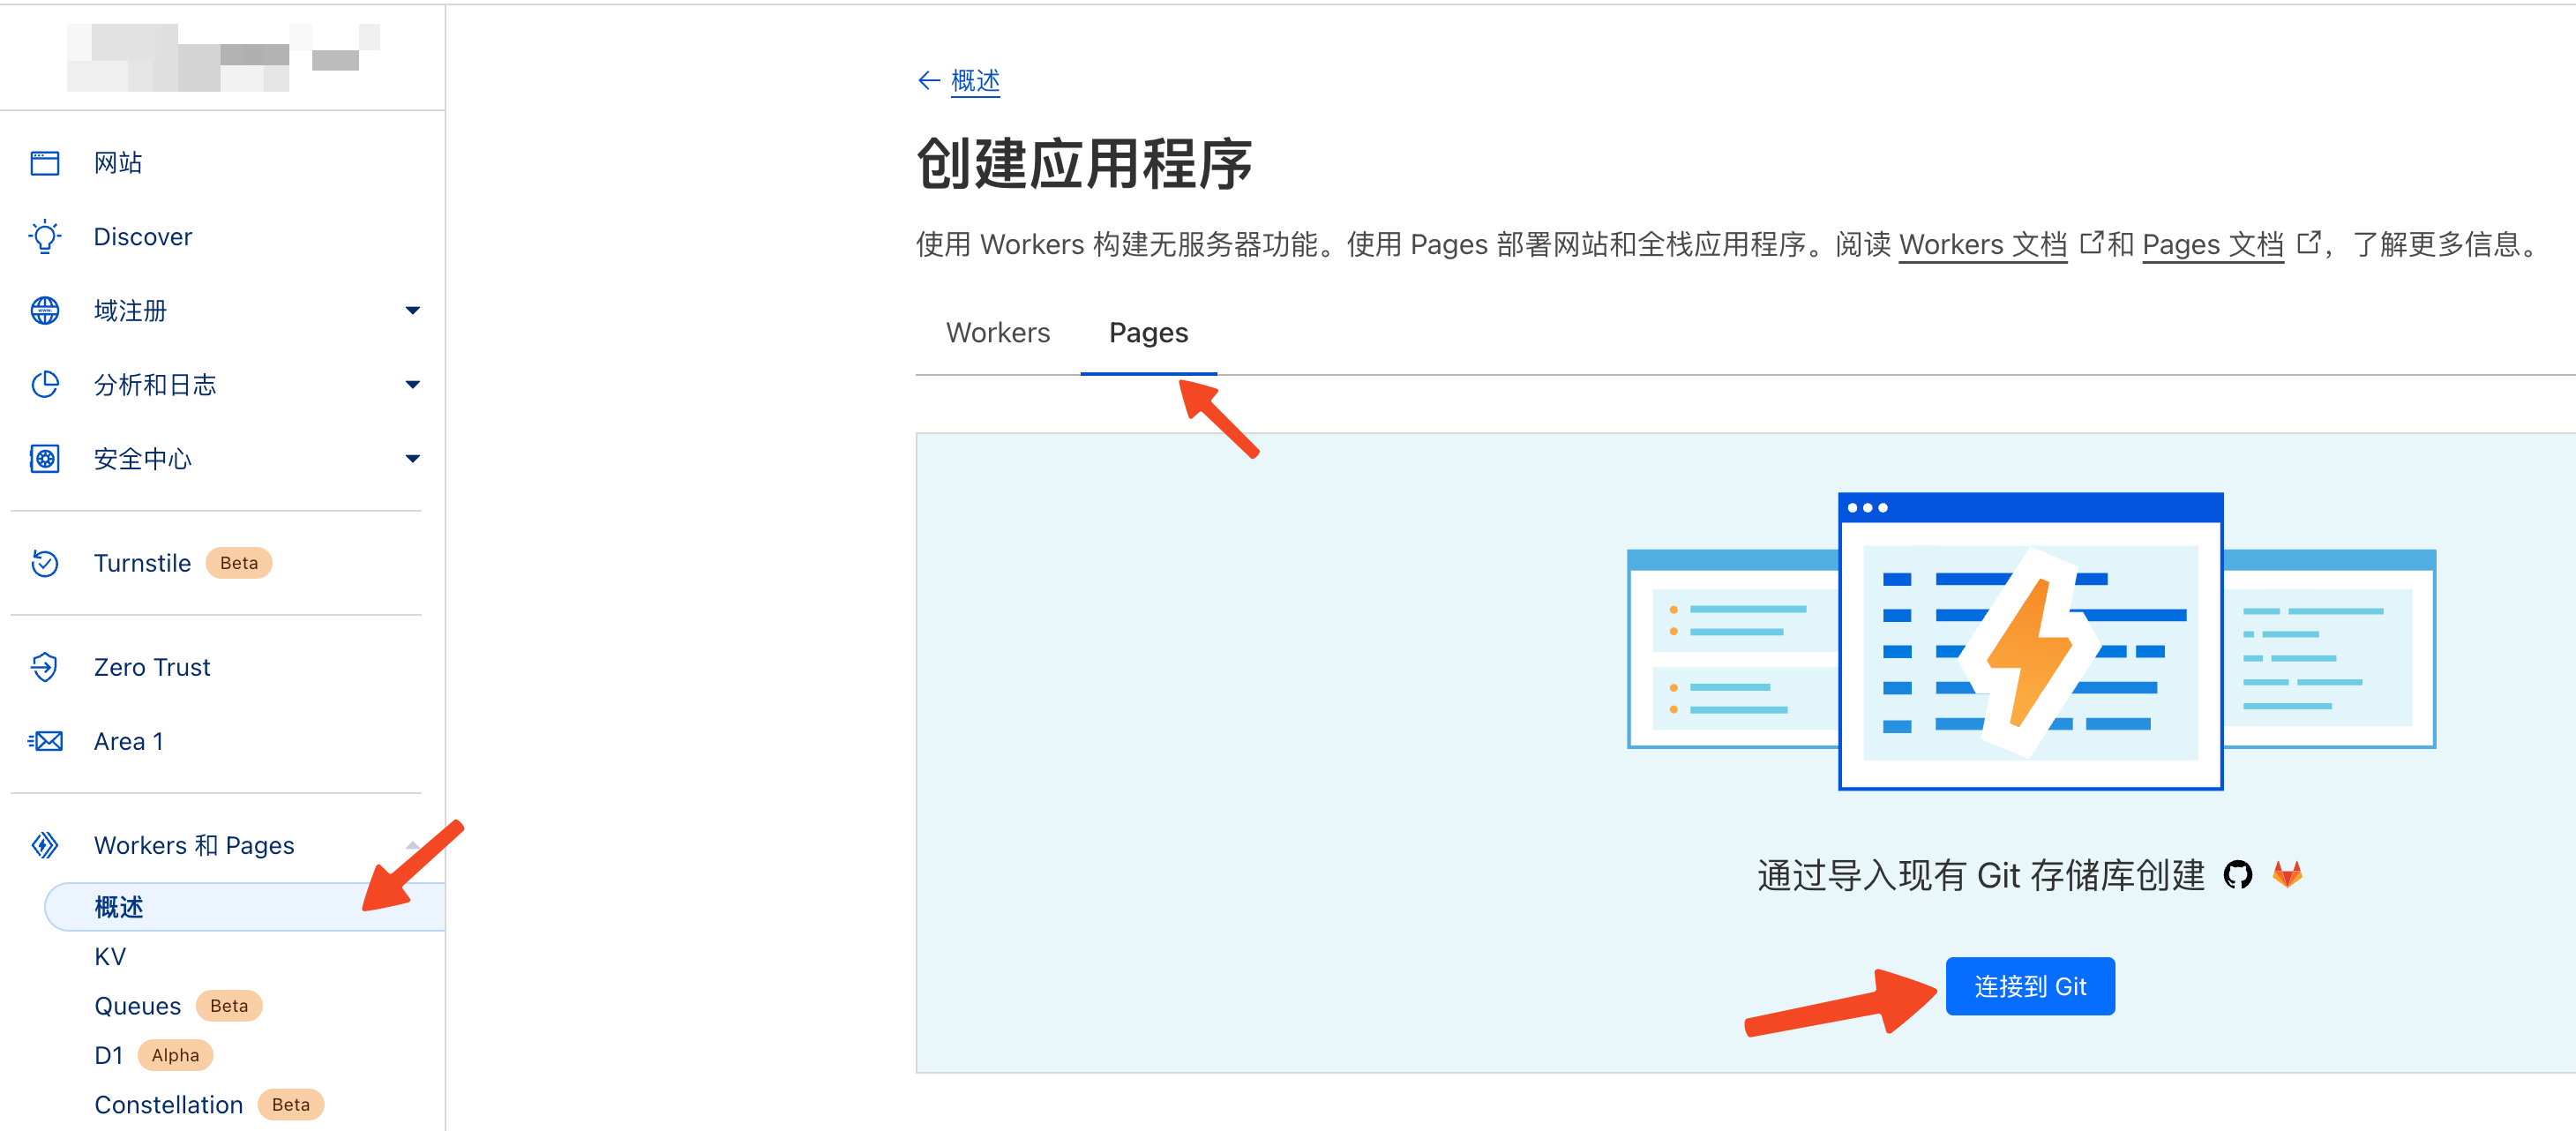Open KV in the sidebar
The image size is (2576, 1131).
[110, 956]
